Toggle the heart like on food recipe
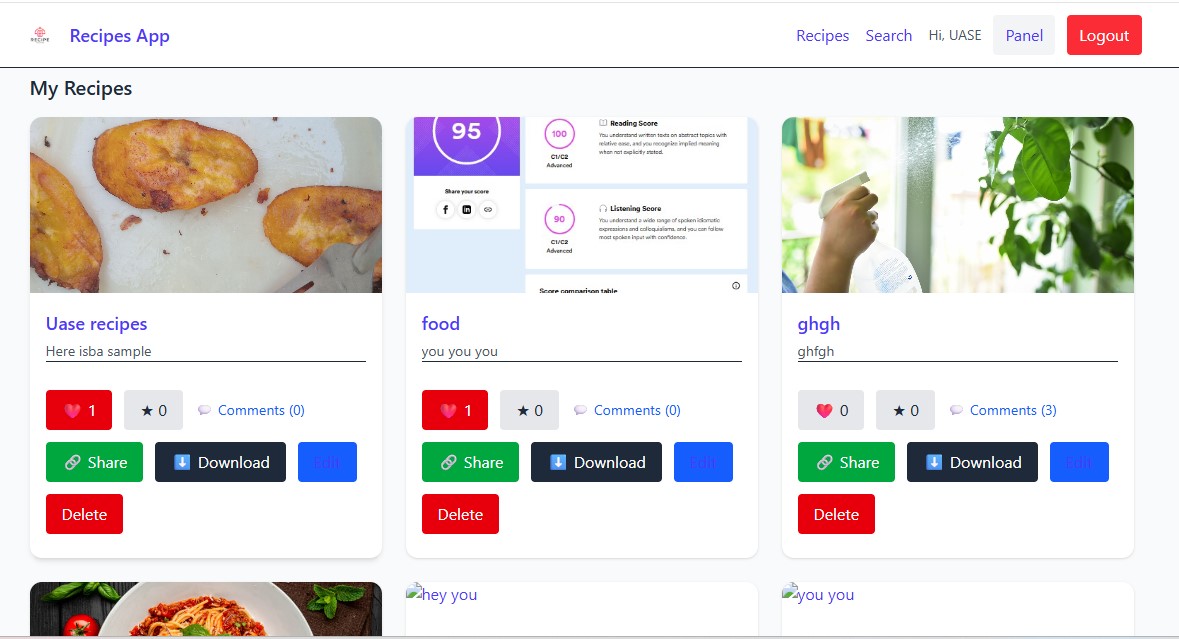Image resolution: width=1179 pixels, height=639 pixels. coord(455,410)
